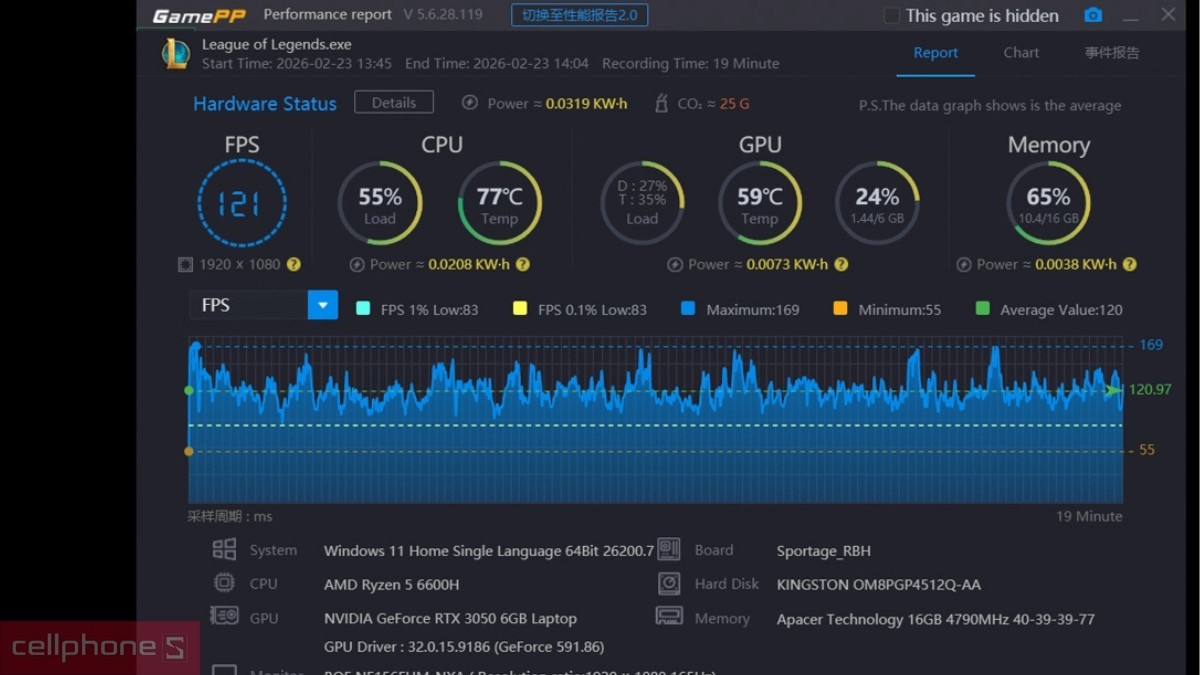Click the camera screenshot icon
Viewport: 1200px width, 675px height.
[1093, 15]
